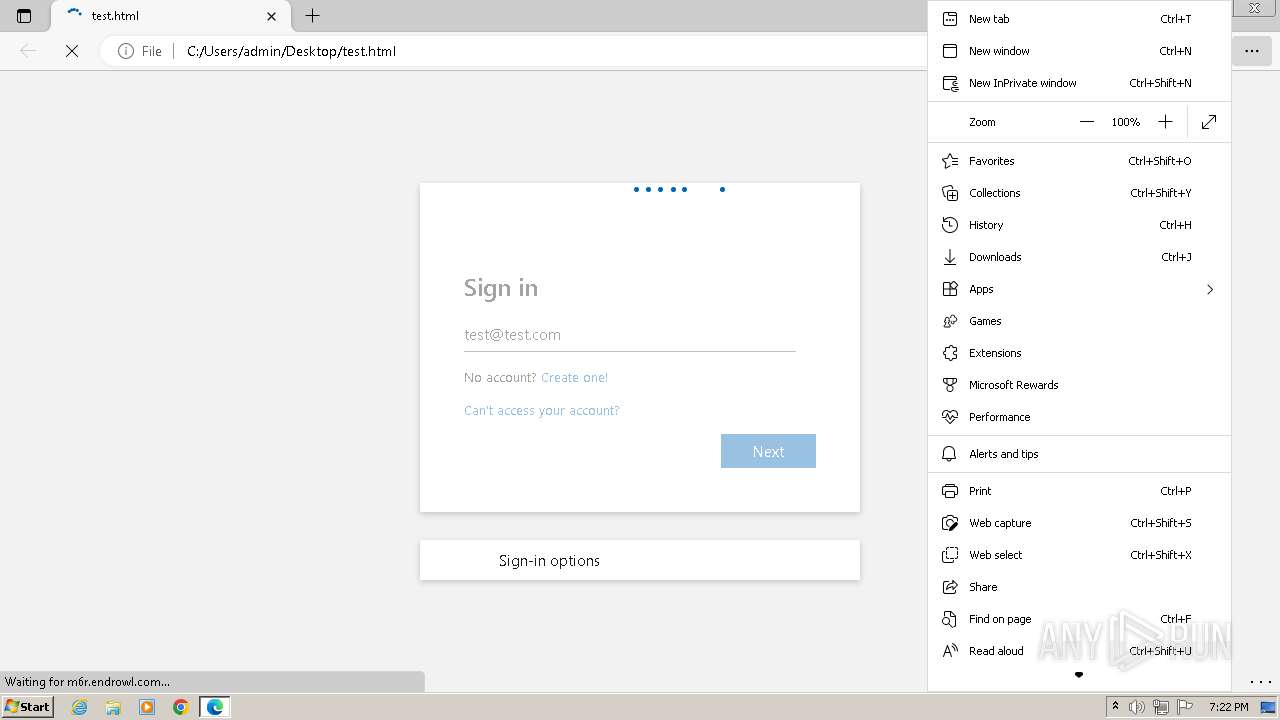This screenshot has height=720, width=1280.
Task: Select the test.html tab
Action: click(168, 16)
